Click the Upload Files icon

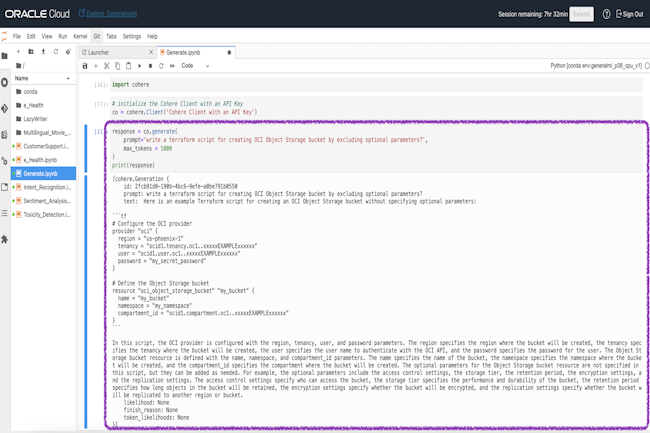(43, 52)
